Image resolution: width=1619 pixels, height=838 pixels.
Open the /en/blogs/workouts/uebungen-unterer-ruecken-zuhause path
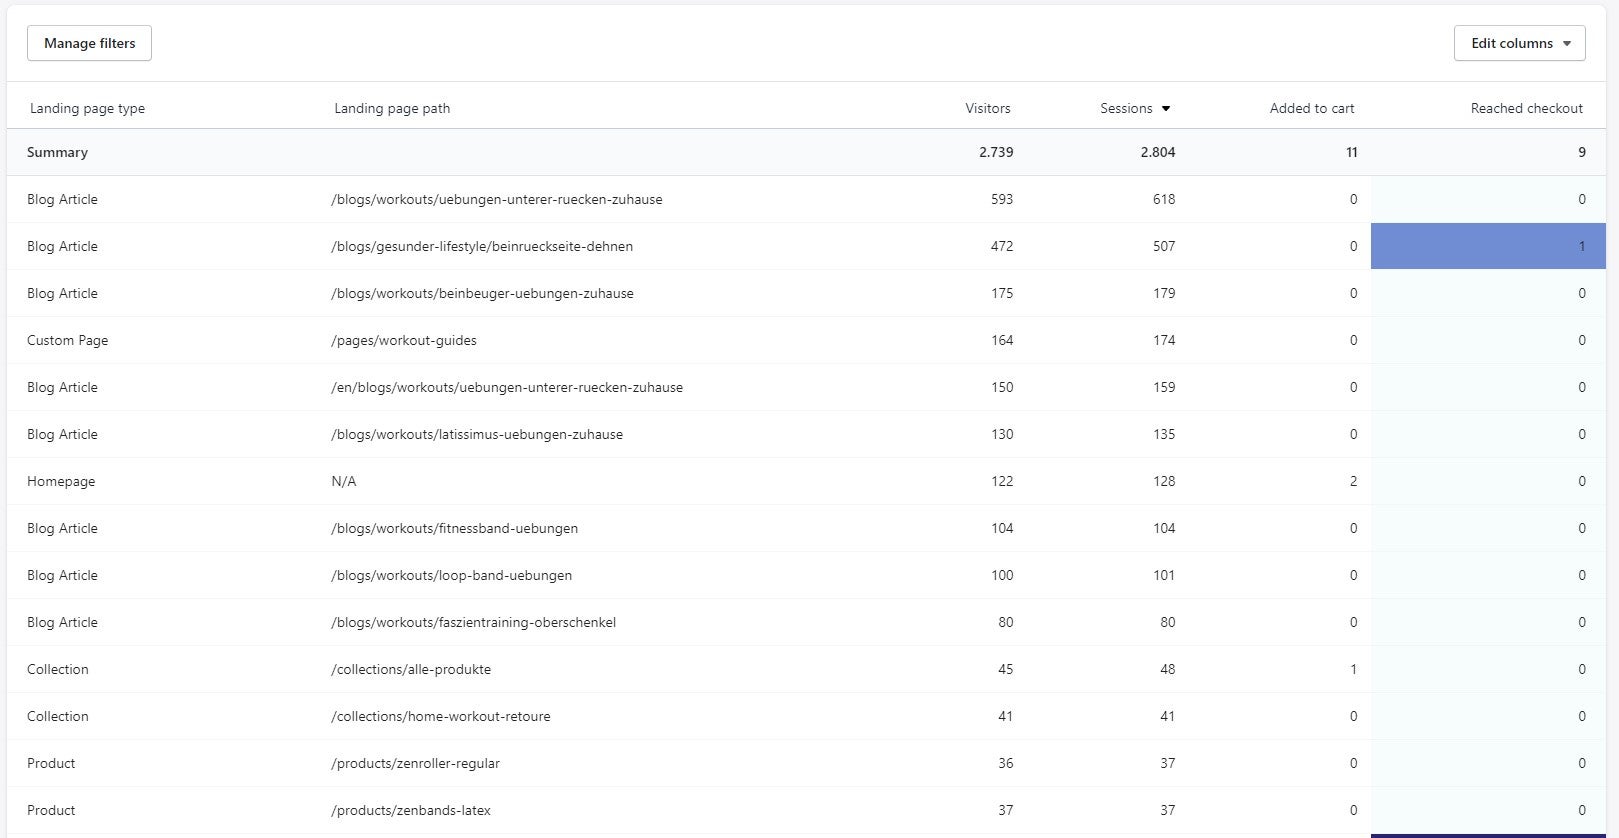tap(507, 387)
